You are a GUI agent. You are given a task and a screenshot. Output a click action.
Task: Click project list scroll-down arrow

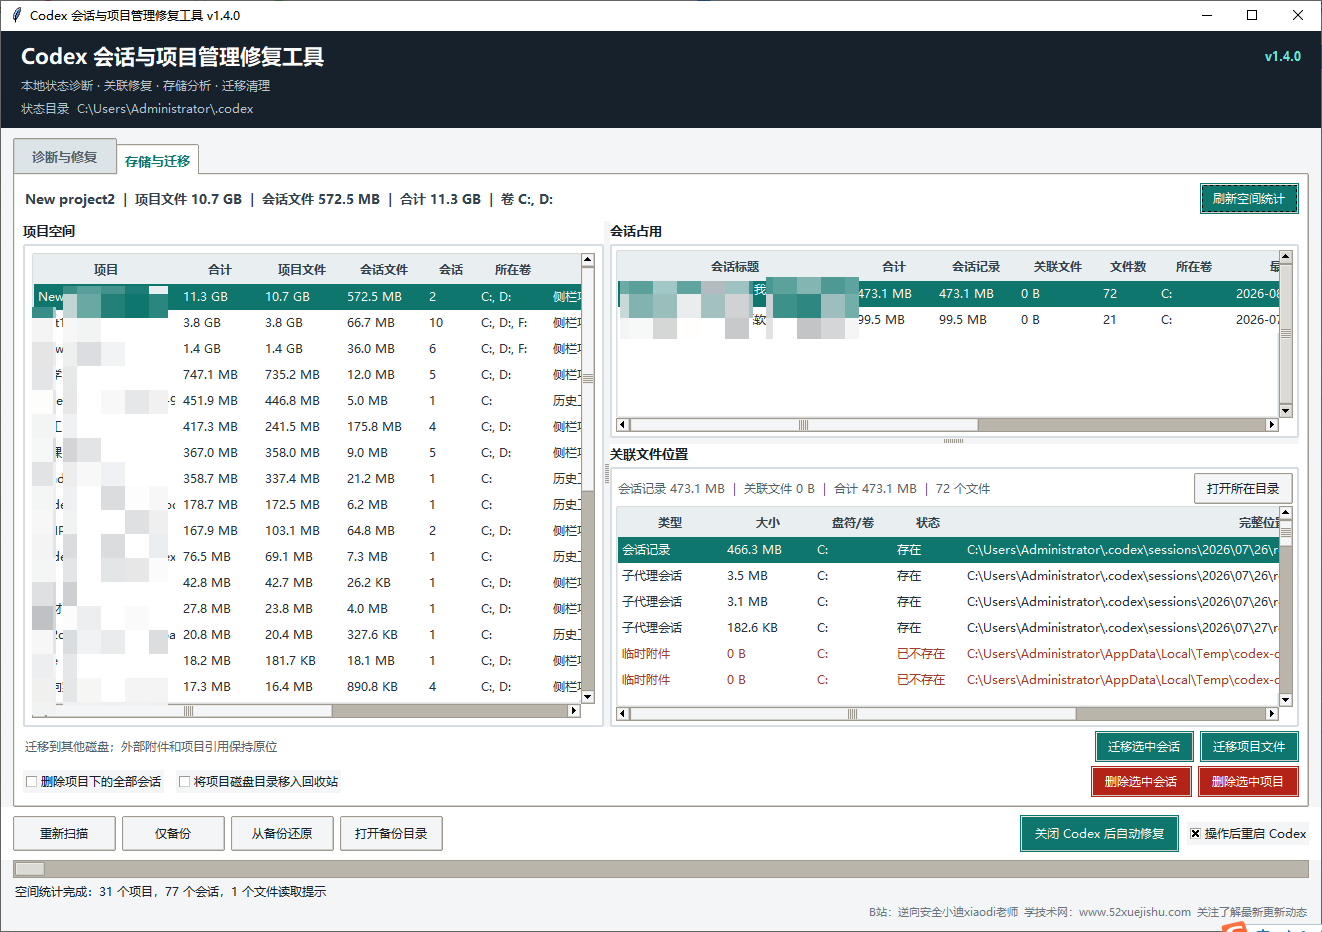click(x=587, y=697)
